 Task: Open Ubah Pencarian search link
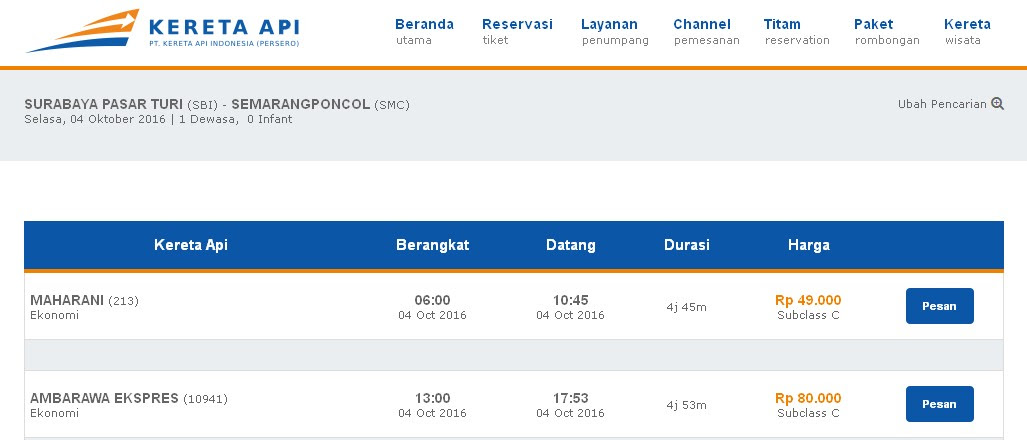pyautogui.click(x=942, y=104)
